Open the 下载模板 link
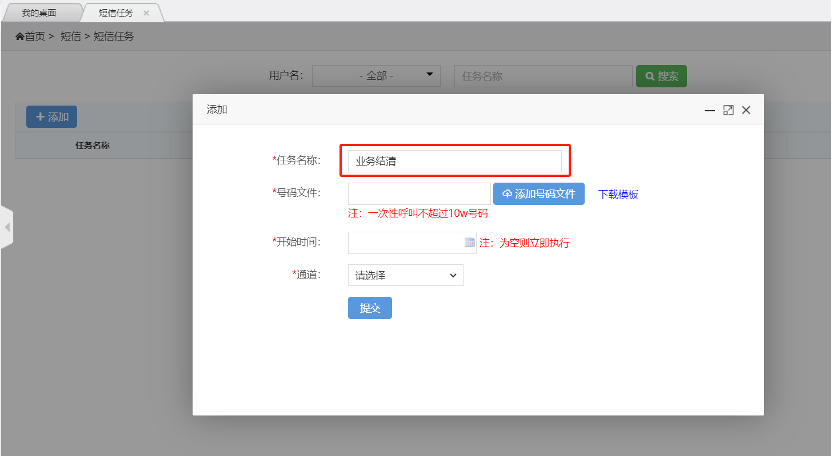The height and width of the screenshot is (456, 832). (618, 194)
